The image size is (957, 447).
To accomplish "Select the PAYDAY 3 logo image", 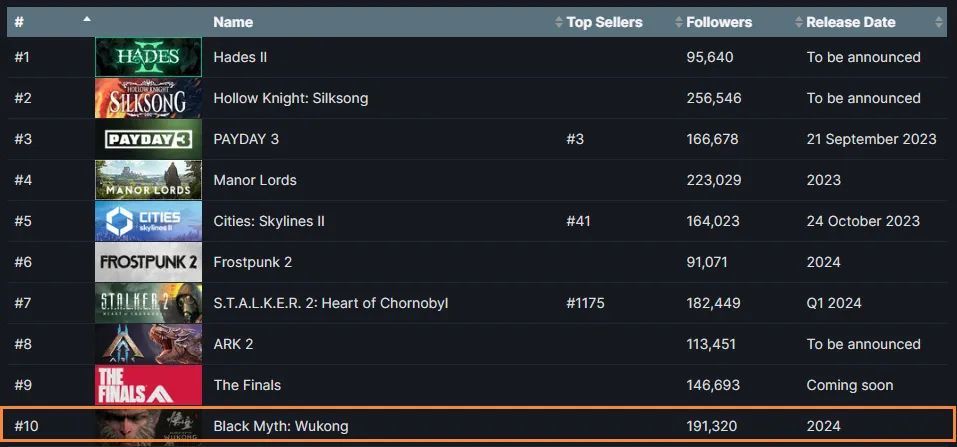I will coord(148,139).
